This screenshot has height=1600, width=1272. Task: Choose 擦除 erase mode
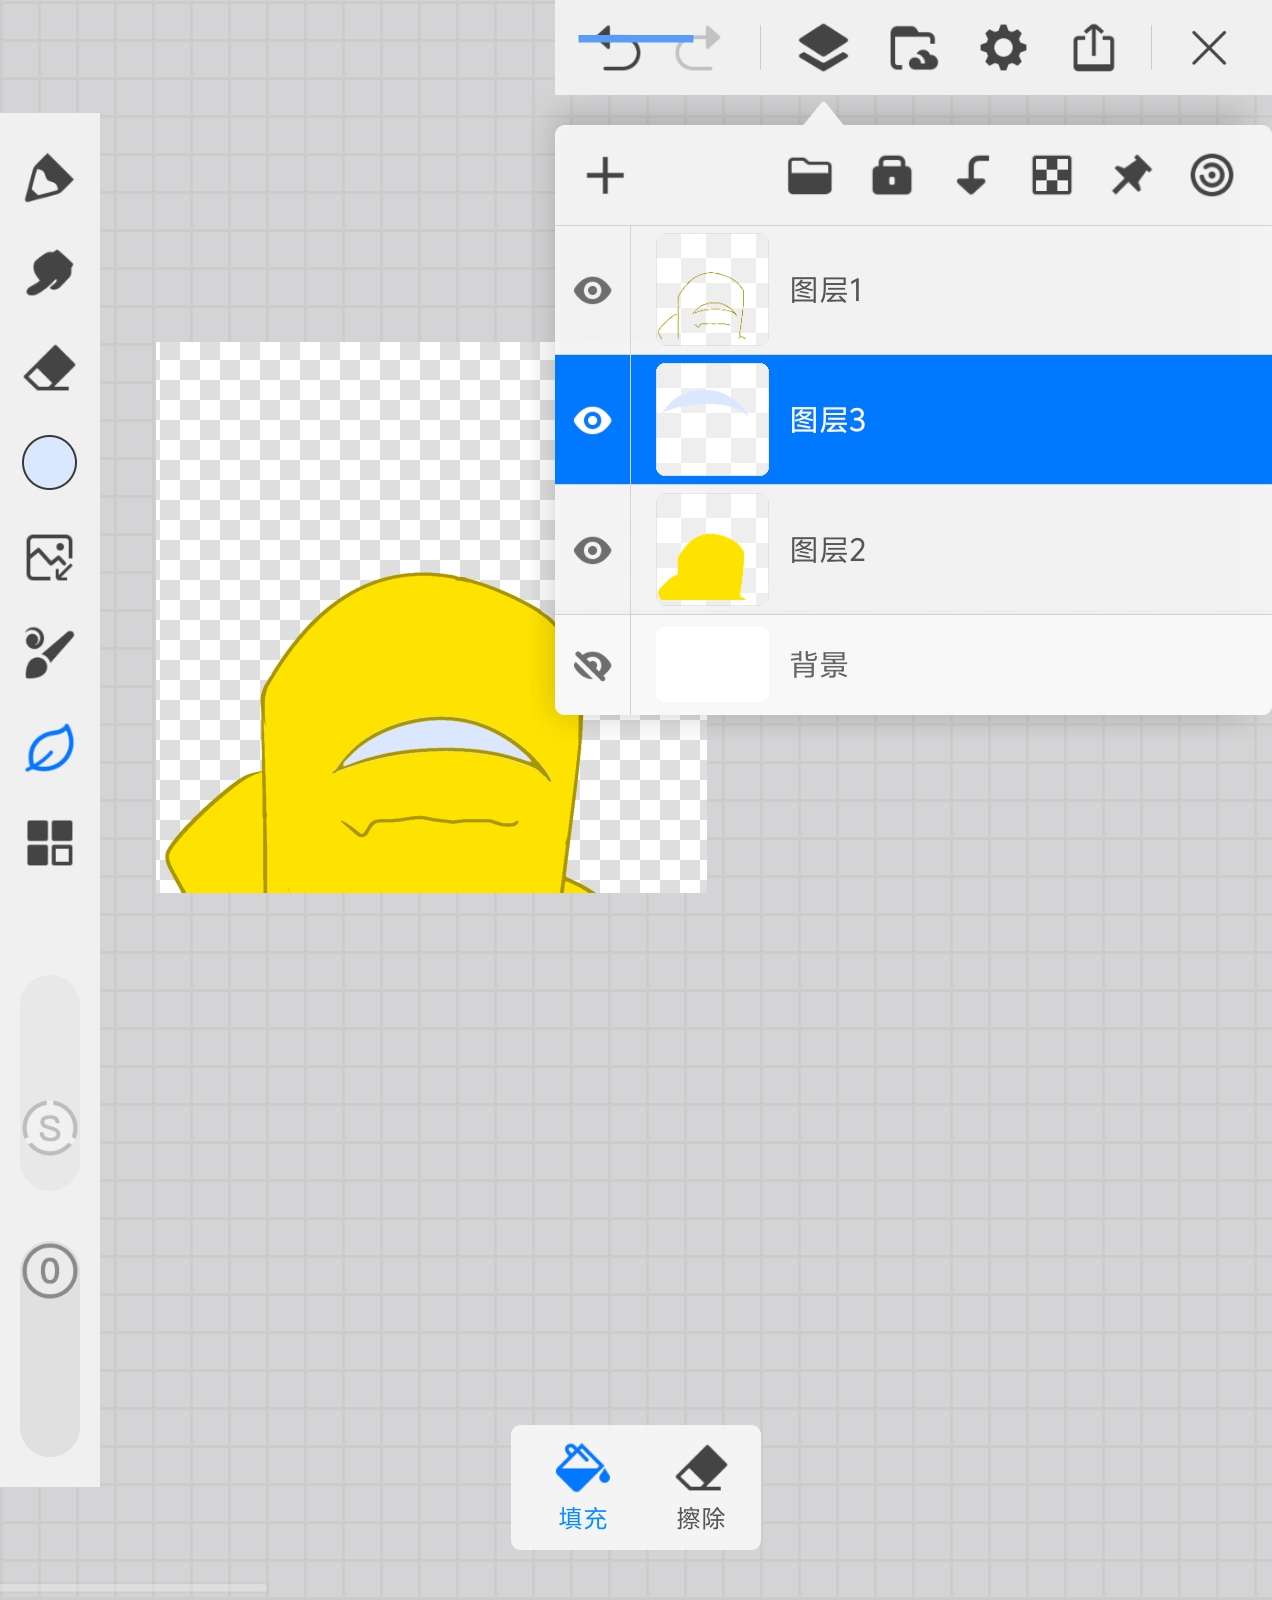point(700,1487)
